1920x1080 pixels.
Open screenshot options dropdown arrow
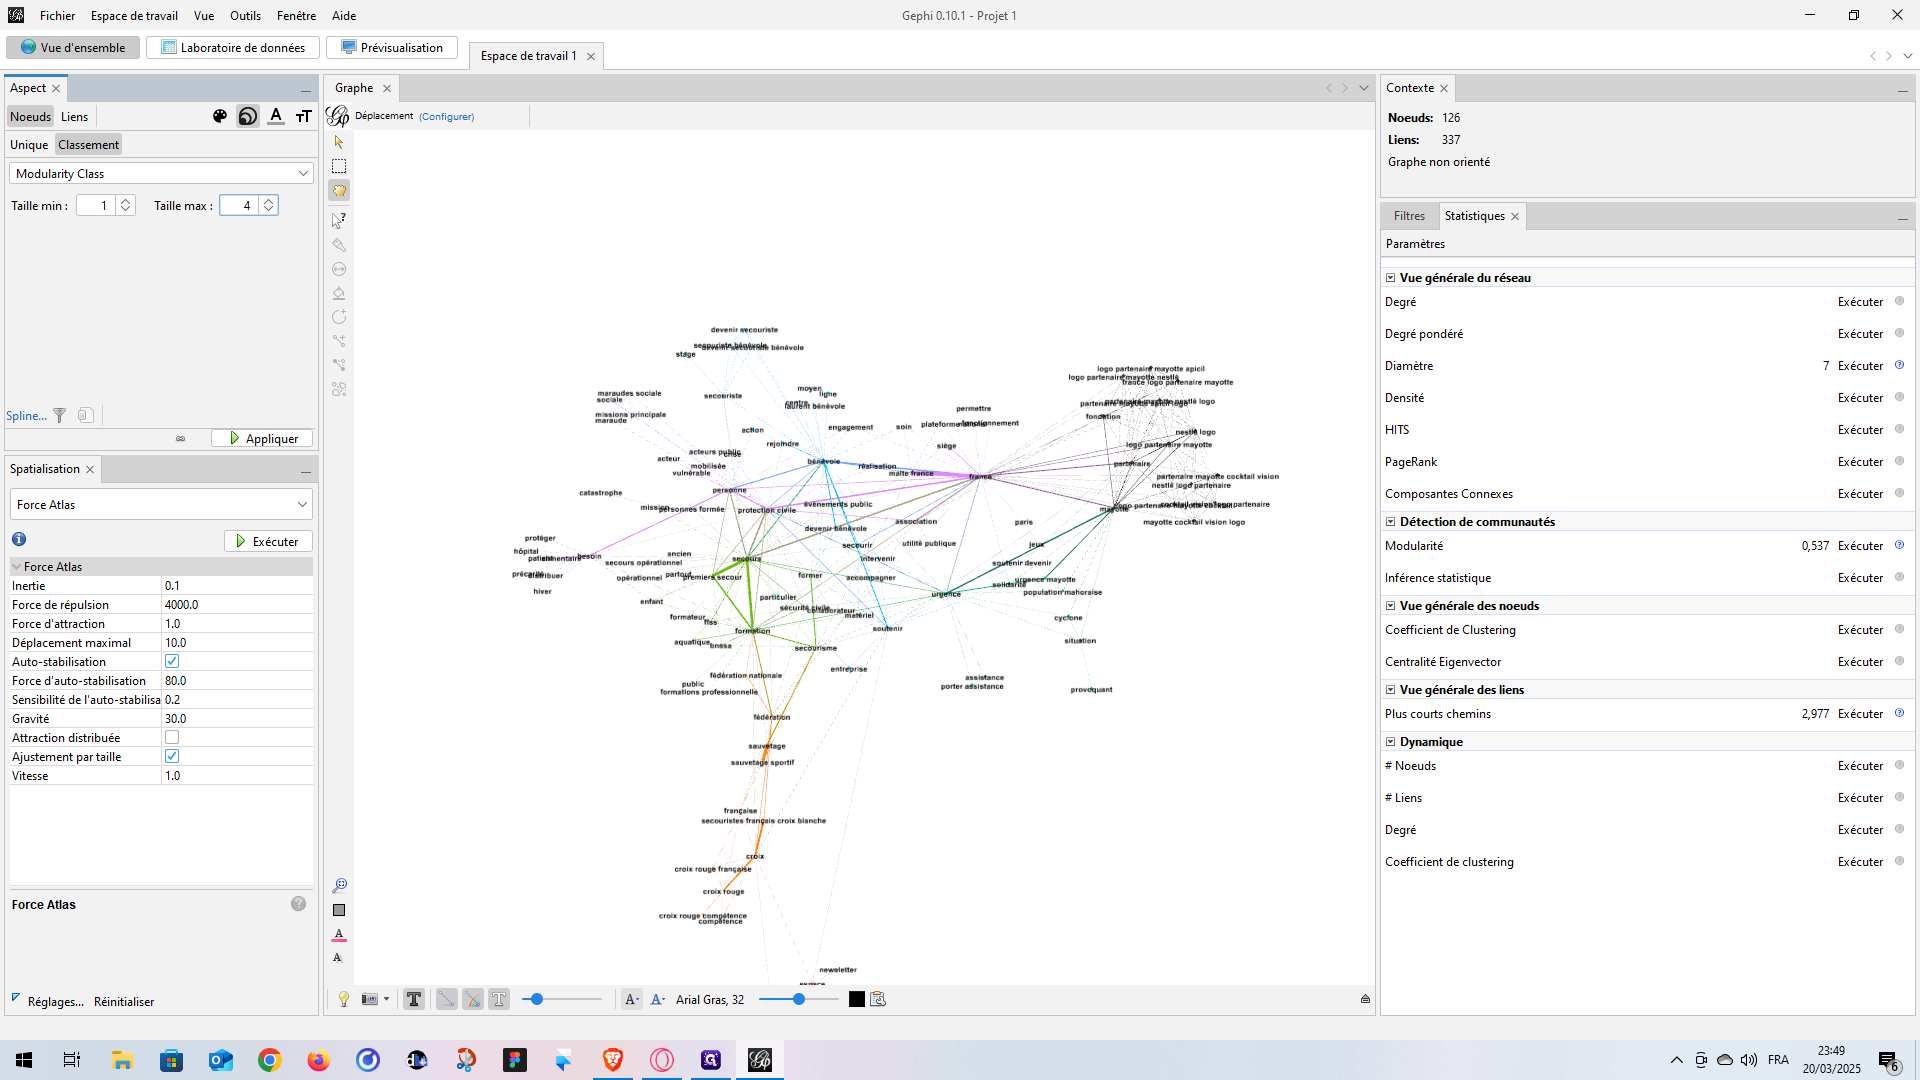point(386,999)
